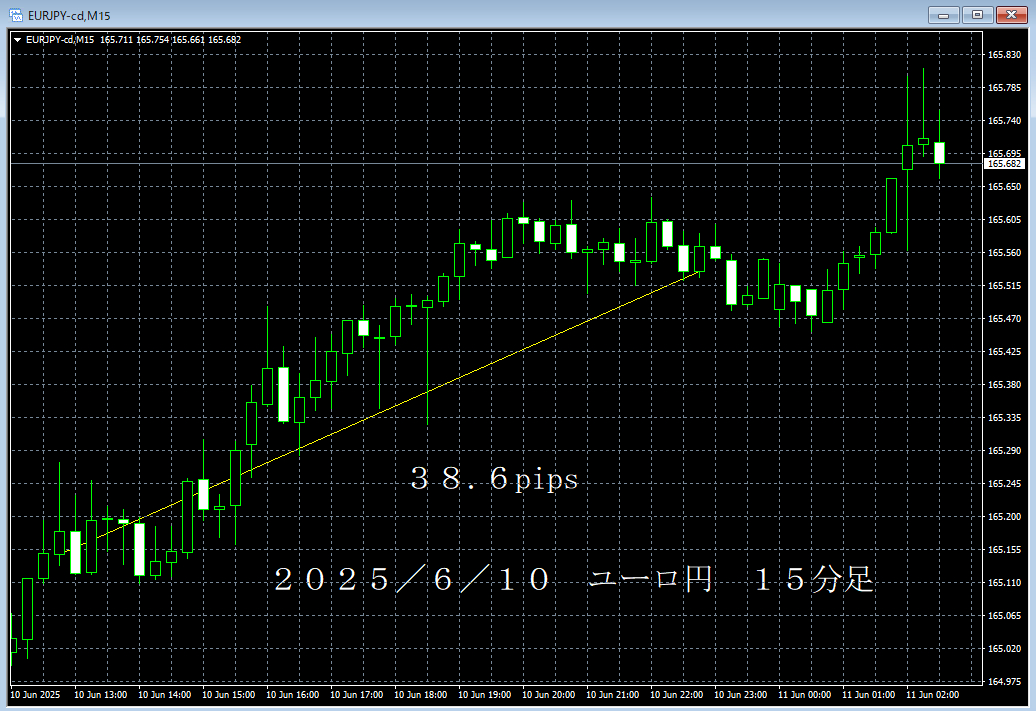Click the 165.740 price scale value
Viewport: 1036px width, 711px height.
click(x=1004, y=121)
